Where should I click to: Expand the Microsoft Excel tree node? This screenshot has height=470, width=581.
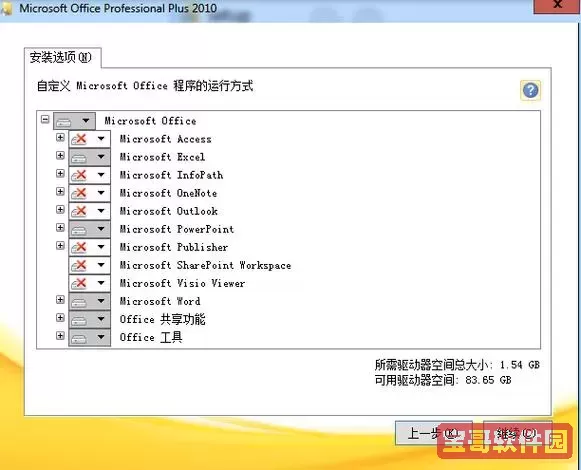(x=60, y=155)
